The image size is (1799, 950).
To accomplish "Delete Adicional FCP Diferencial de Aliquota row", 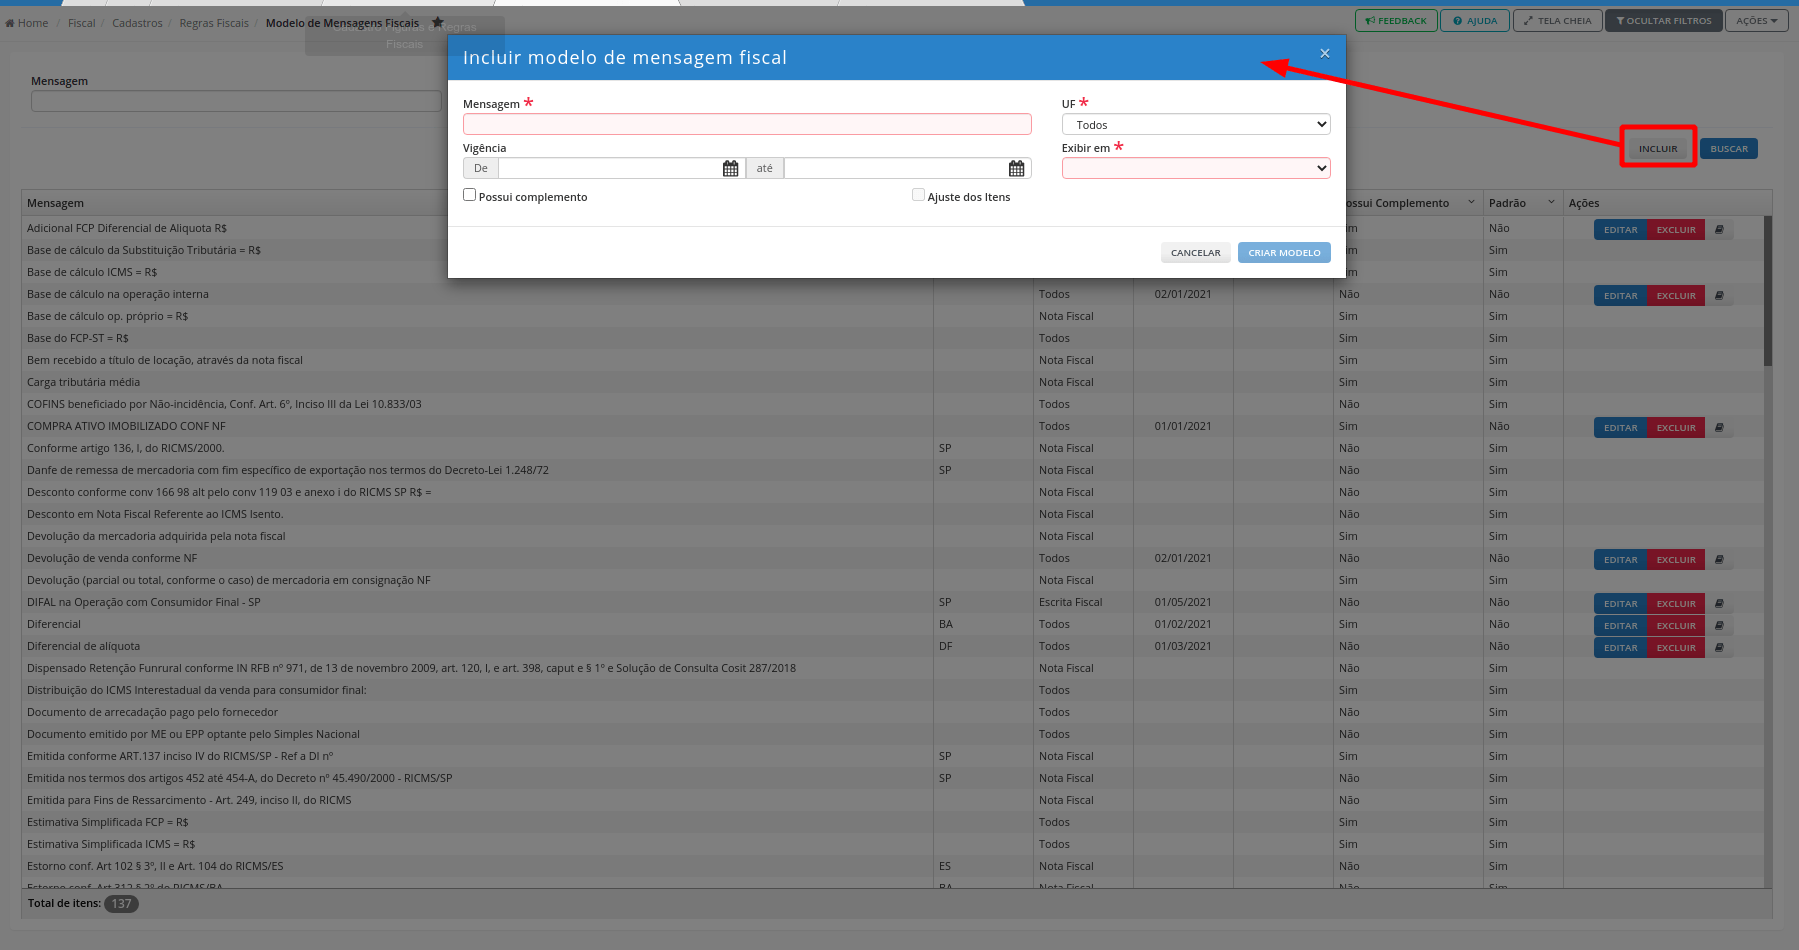I will point(1676,230).
